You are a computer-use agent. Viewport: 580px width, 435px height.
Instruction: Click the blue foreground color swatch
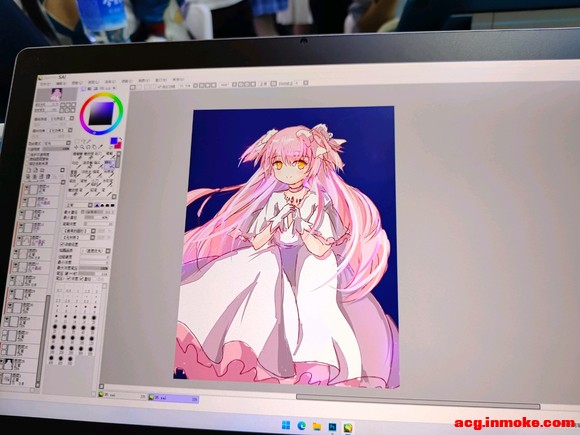[x=114, y=141]
